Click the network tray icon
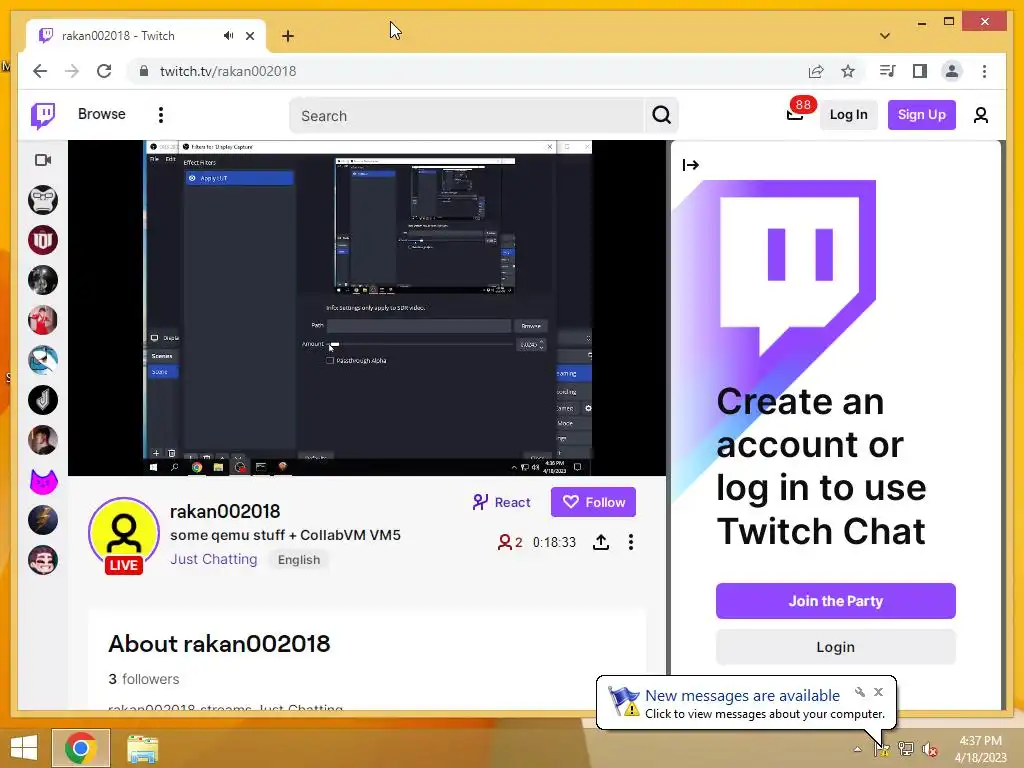1024x768 pixels. click(906, 748)
